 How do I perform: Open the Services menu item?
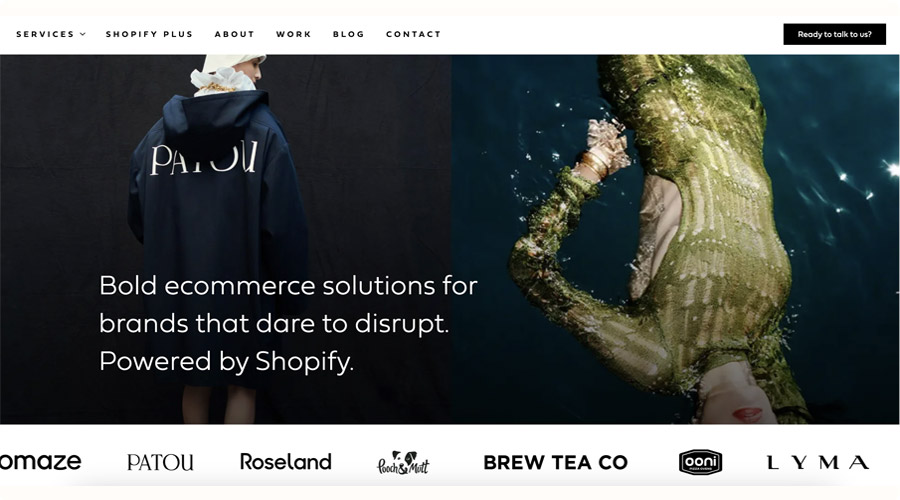[x=51, y=34]
